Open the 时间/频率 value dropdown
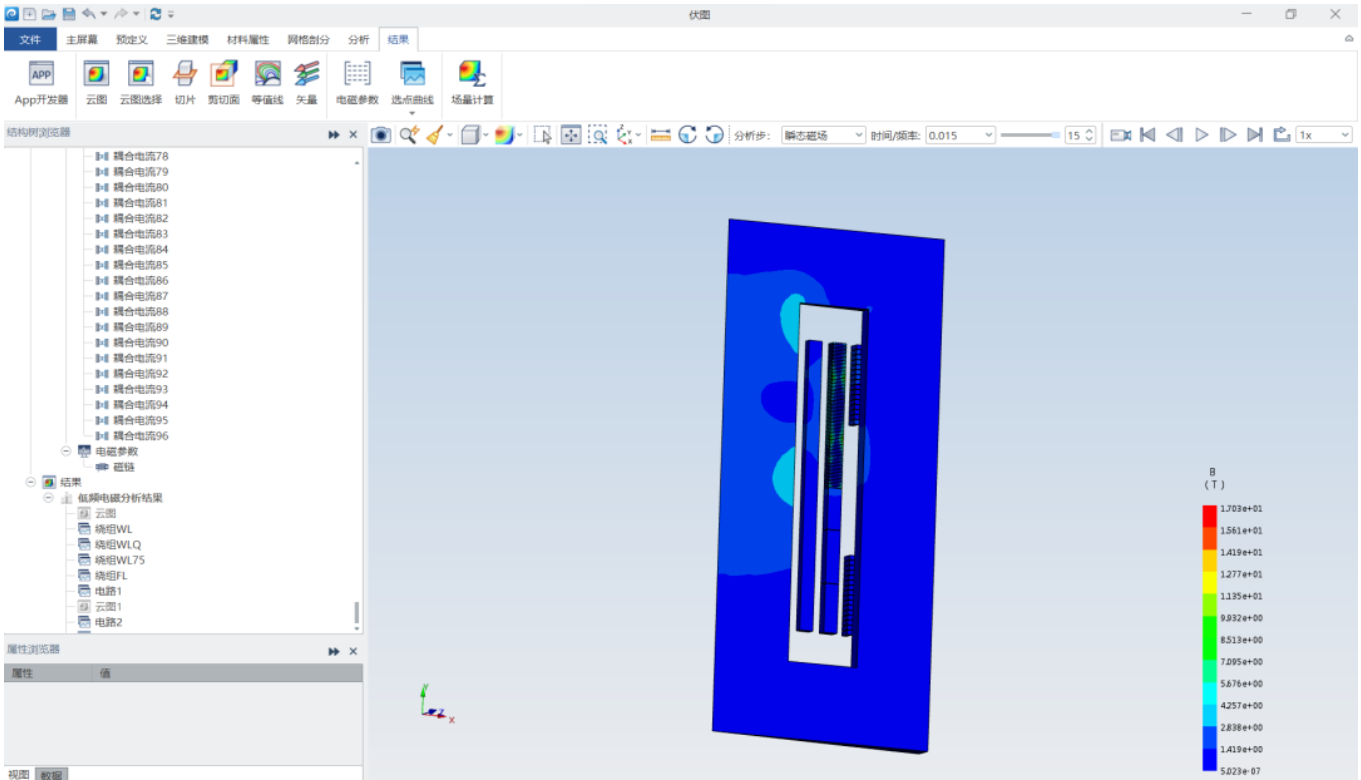Screen dimensions: 1361x780 (x=960, y=135)
